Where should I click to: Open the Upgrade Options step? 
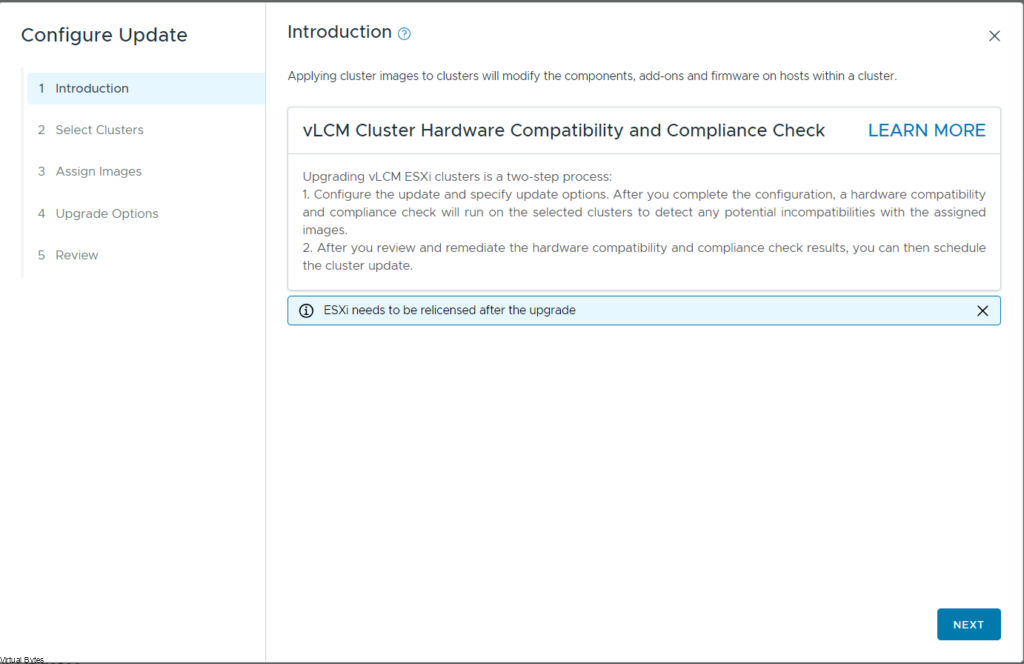(106, 214)
